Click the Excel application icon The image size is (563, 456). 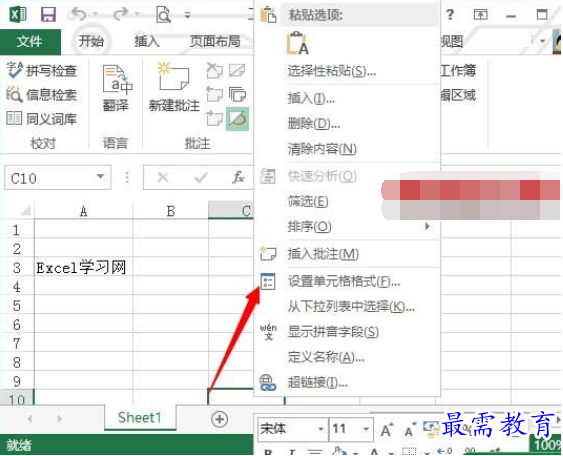(x=18, y=14)
